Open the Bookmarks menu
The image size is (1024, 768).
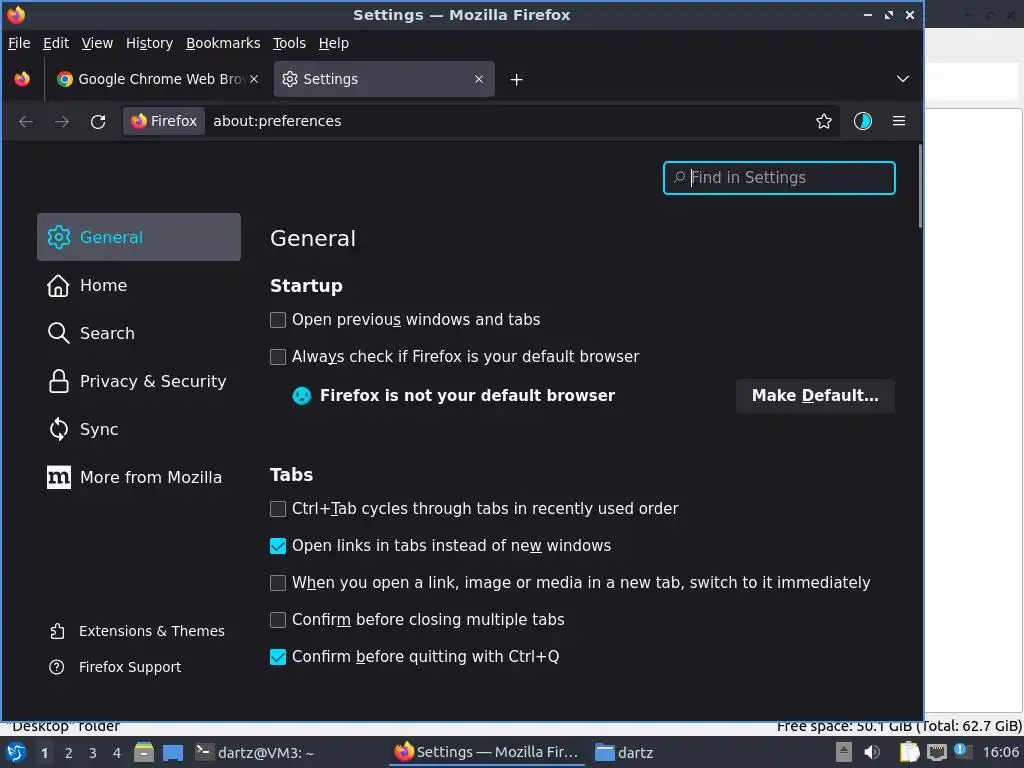tap(223, 43)
